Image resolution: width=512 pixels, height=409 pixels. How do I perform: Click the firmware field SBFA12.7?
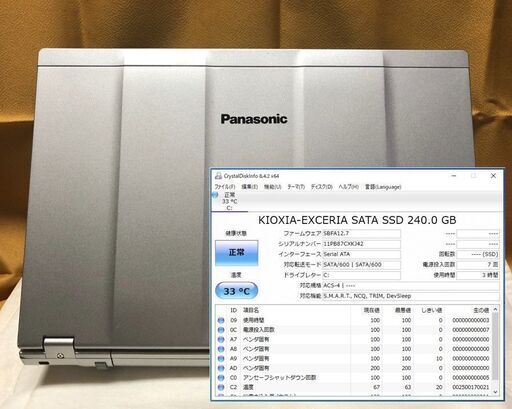click(x=361, y=233)
